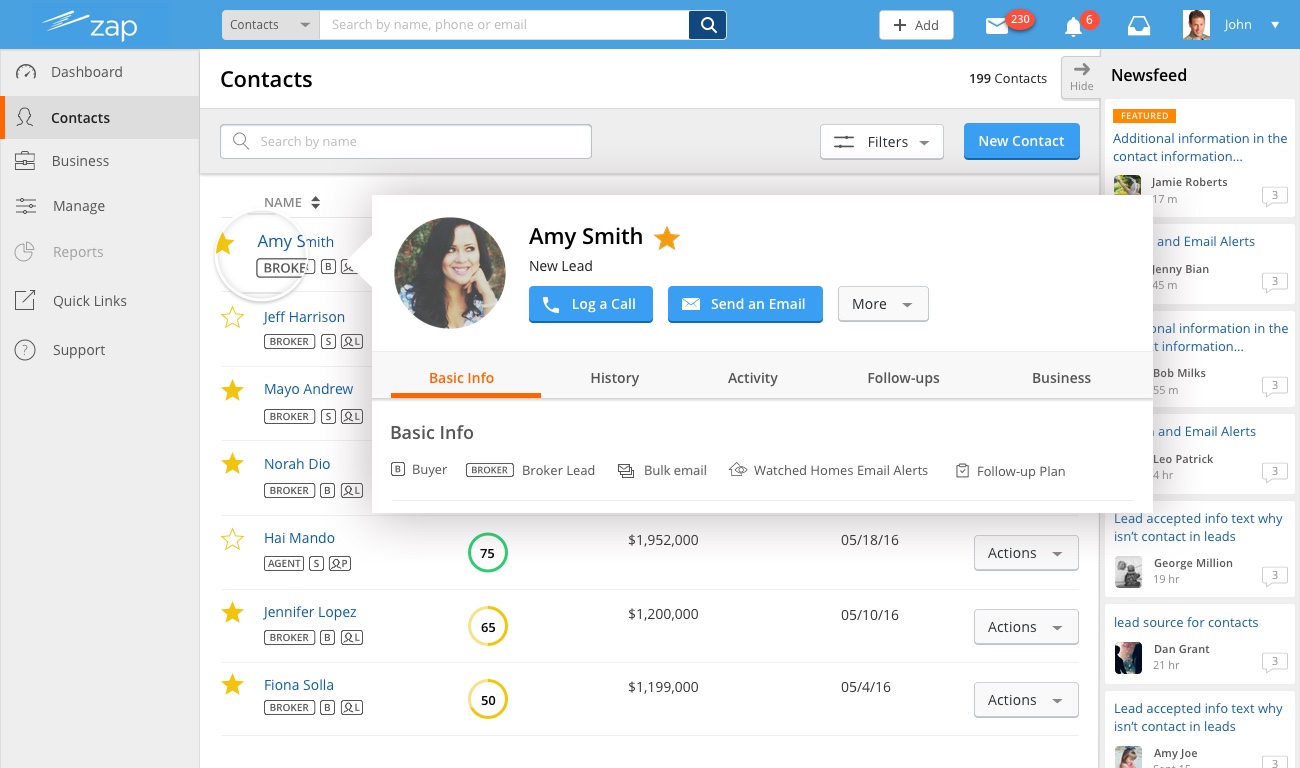This screenshot has height=768, width=1300.
Task: Open Mayo Andrew's contact link
Action: [x=308, y=389]
